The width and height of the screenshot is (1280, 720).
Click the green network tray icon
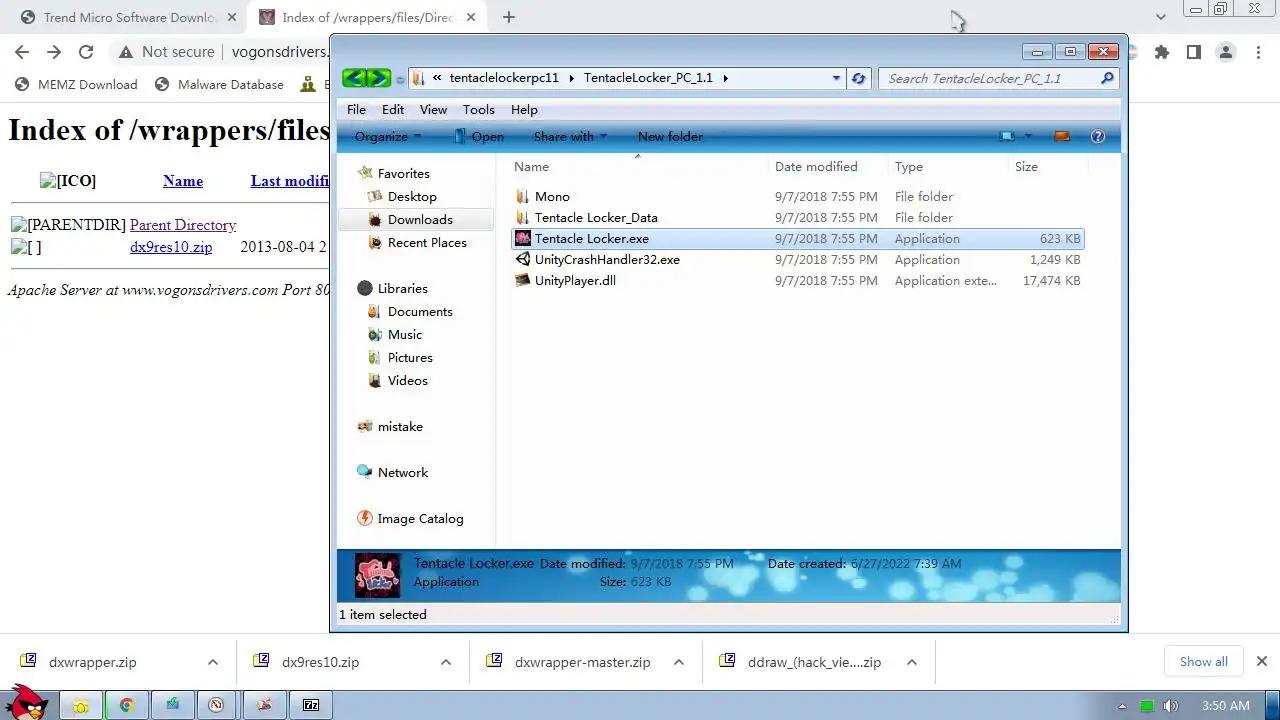click(1147, 706)
